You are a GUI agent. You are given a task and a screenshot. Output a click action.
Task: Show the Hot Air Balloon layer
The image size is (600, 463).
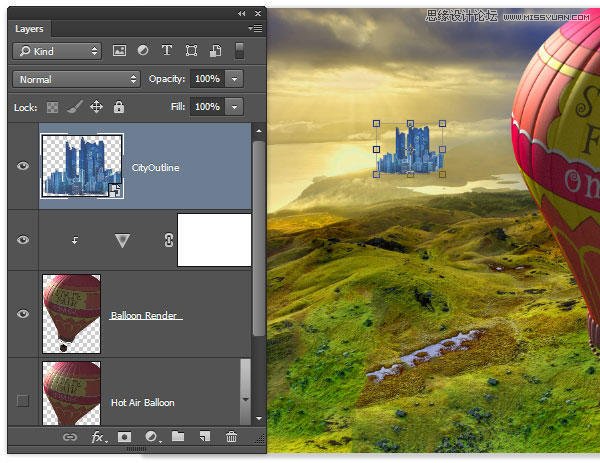click(23, 401)
